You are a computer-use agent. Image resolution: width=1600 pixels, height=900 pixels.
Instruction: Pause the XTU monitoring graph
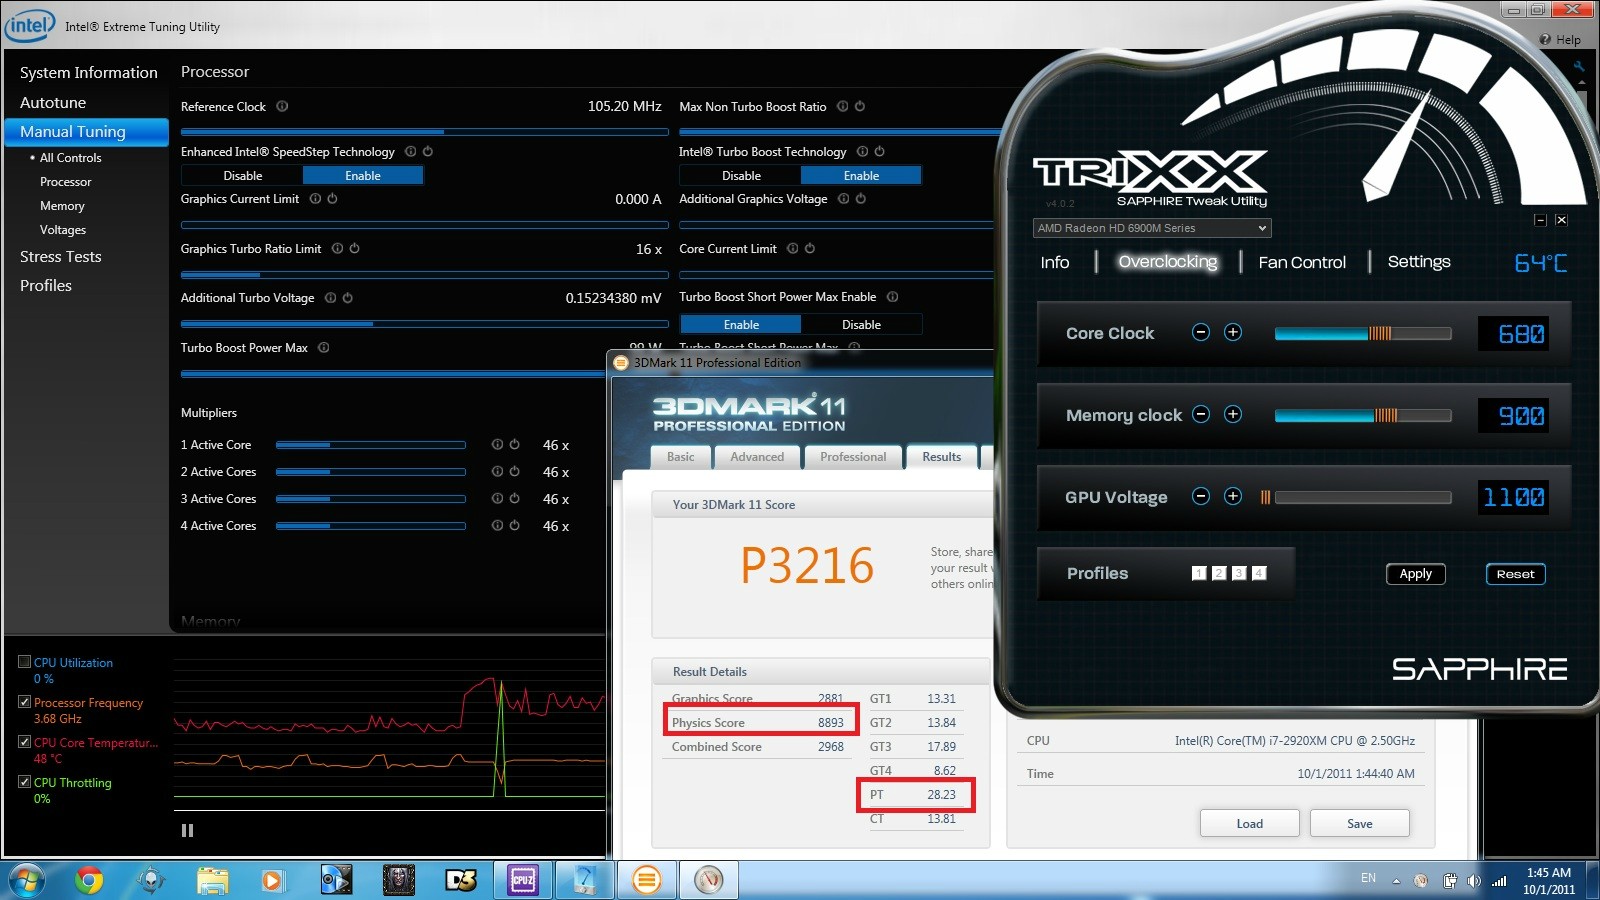(x=187, y=830)
